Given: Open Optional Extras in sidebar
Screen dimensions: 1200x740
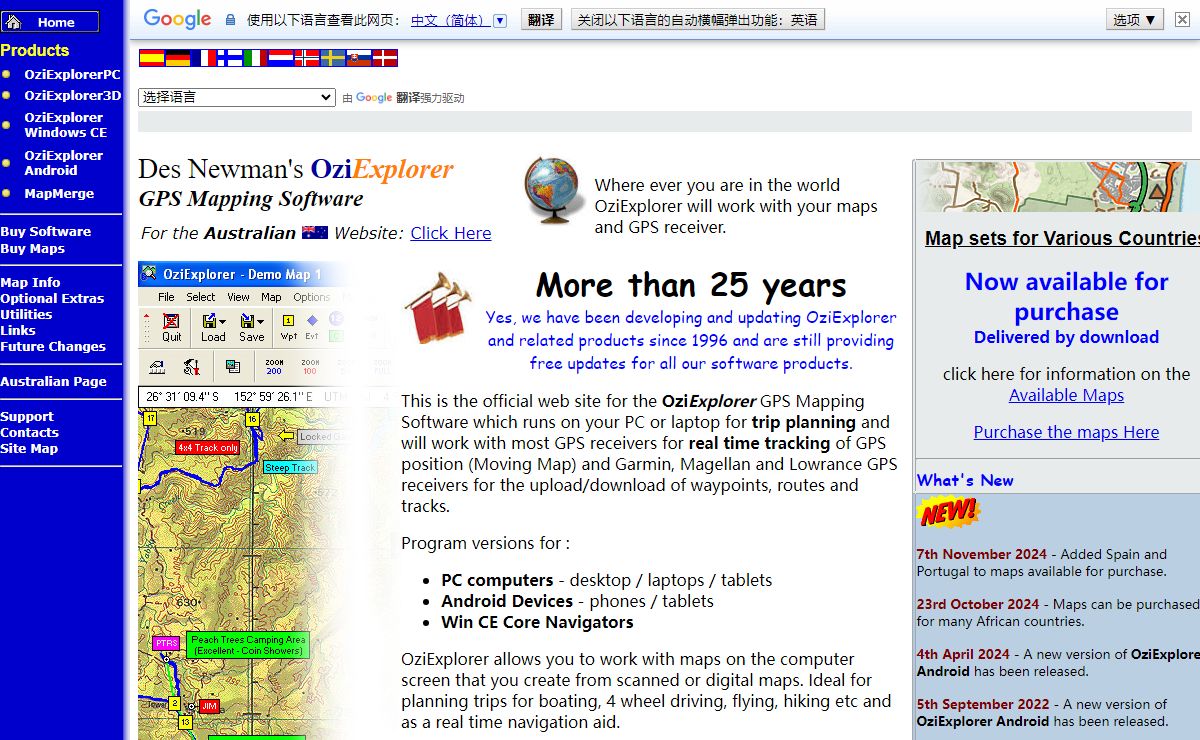Looking at the screenshot, I should click(52, 298).
